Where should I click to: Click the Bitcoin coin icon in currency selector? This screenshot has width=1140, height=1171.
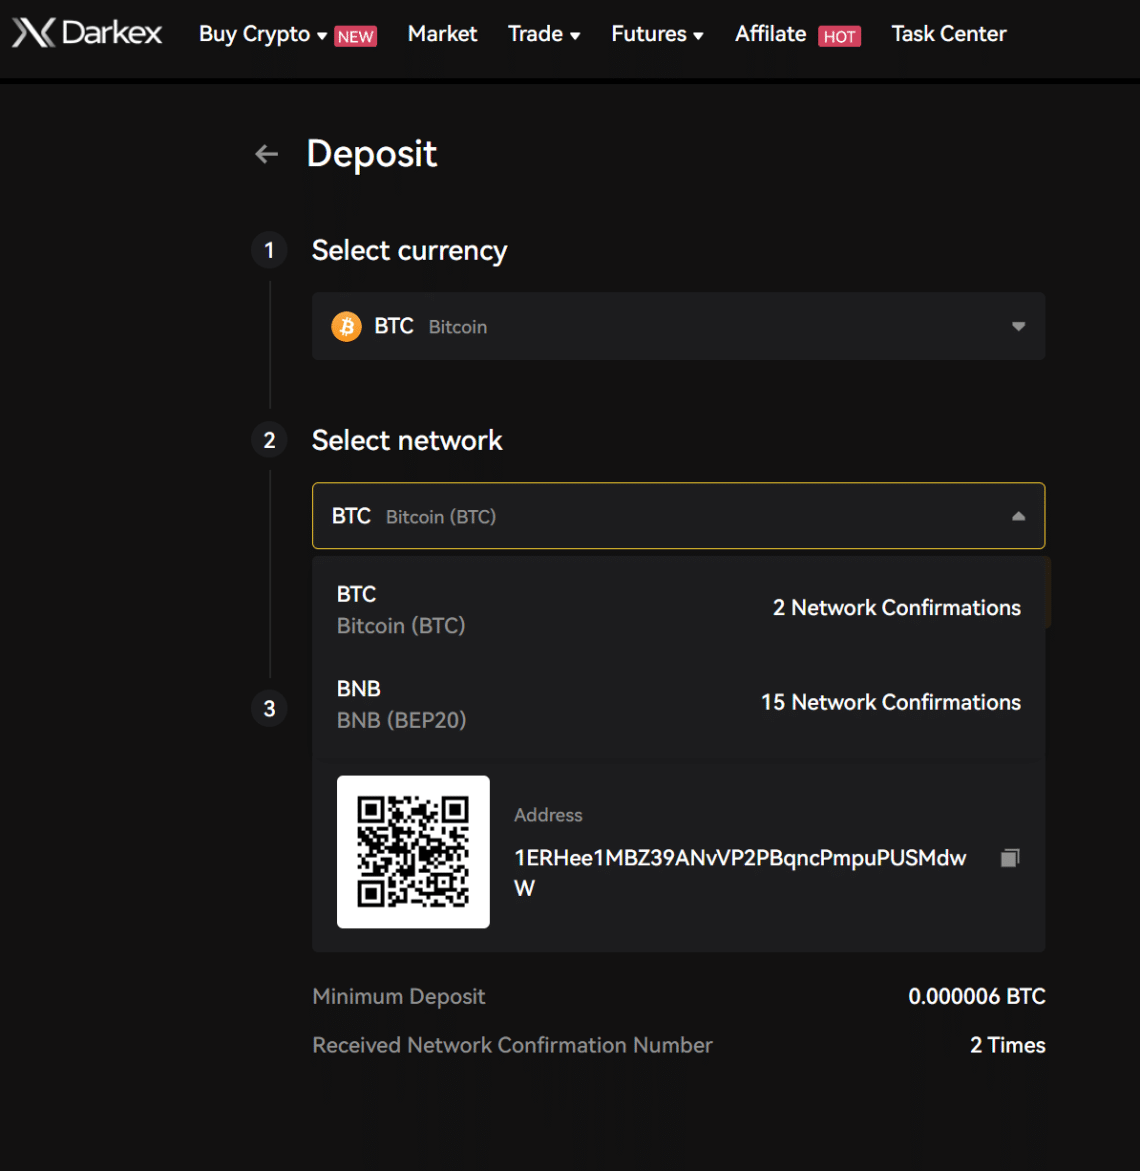coord(346,326)
